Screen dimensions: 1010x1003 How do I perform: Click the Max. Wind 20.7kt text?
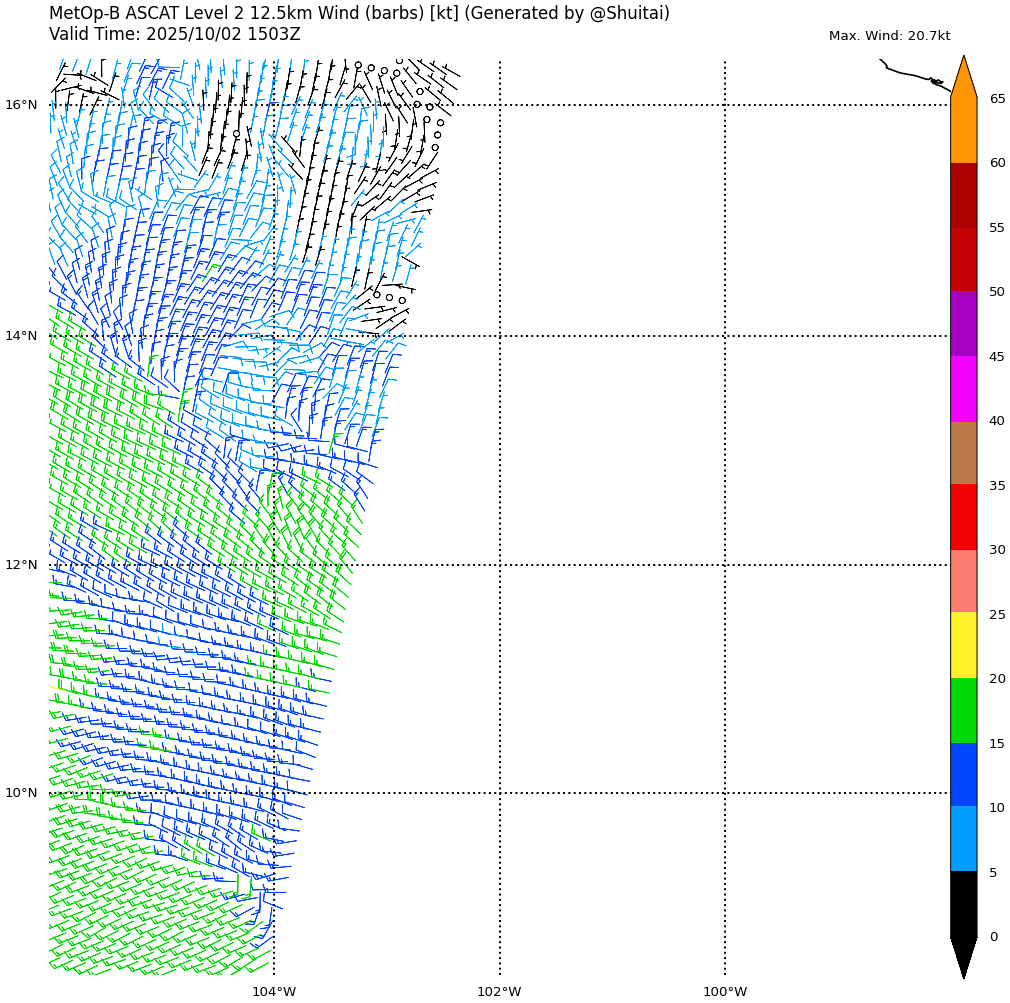[889, 36]
